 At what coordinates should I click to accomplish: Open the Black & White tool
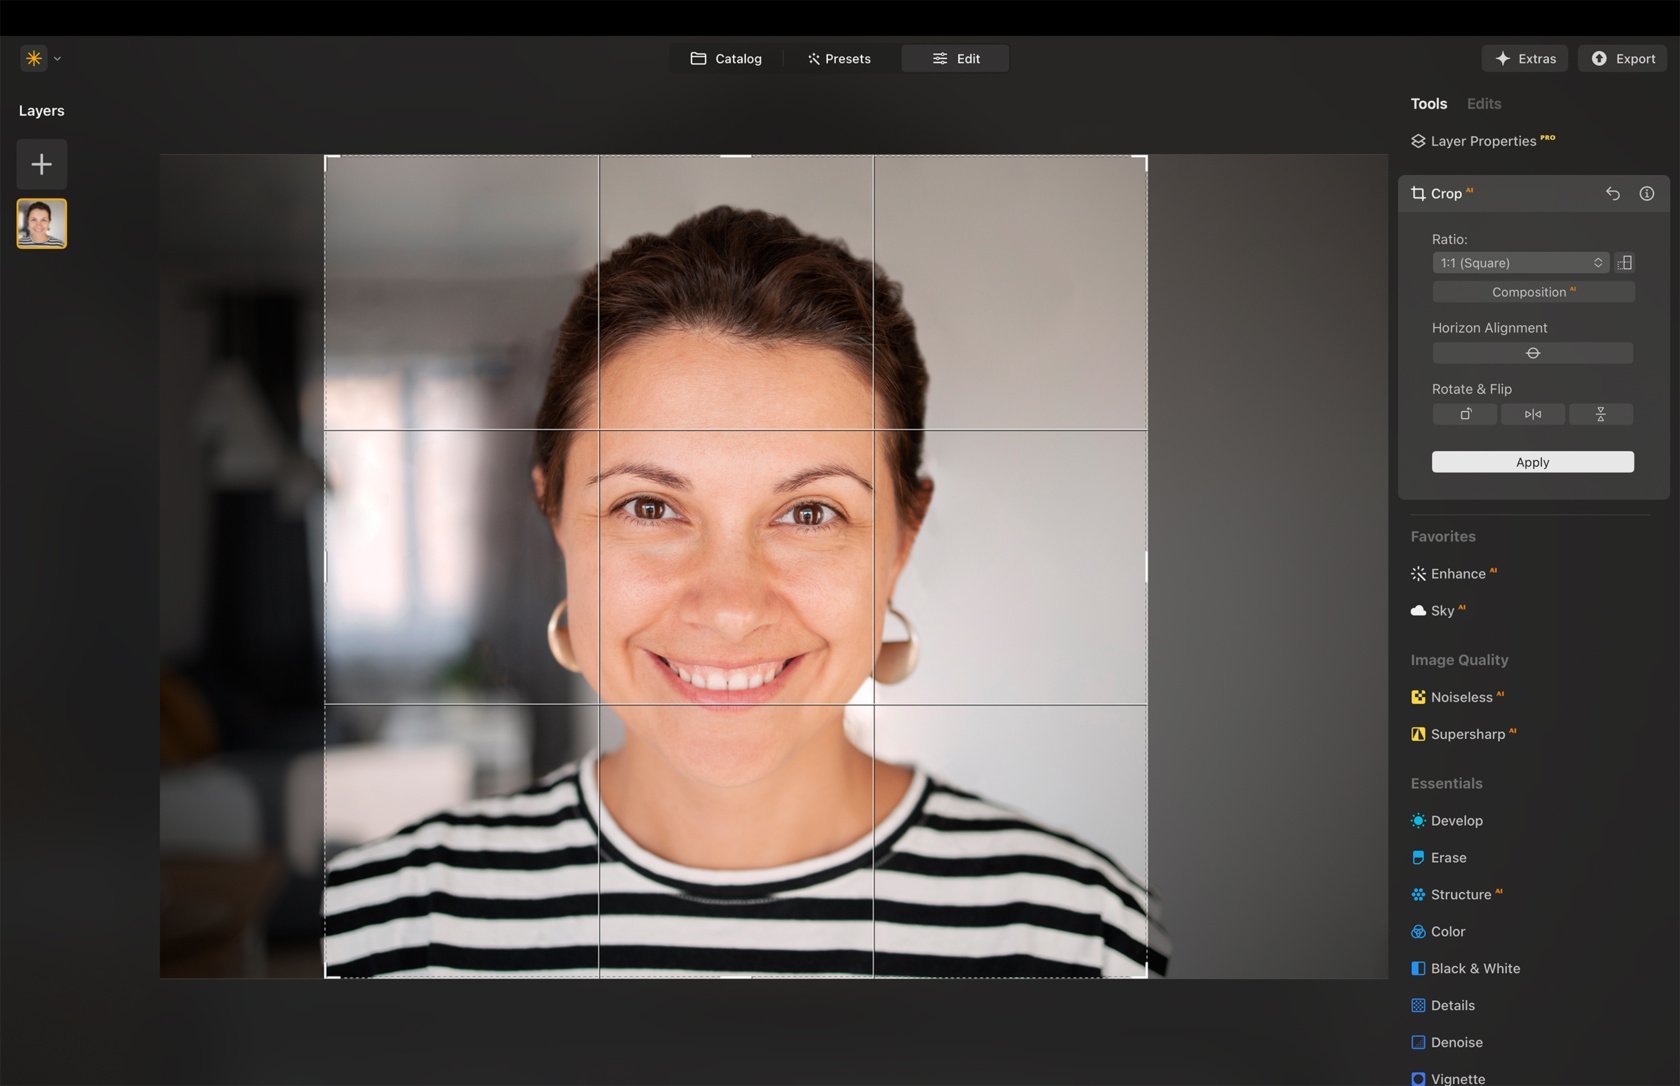pyautogui.click(x=1474, y=968)
